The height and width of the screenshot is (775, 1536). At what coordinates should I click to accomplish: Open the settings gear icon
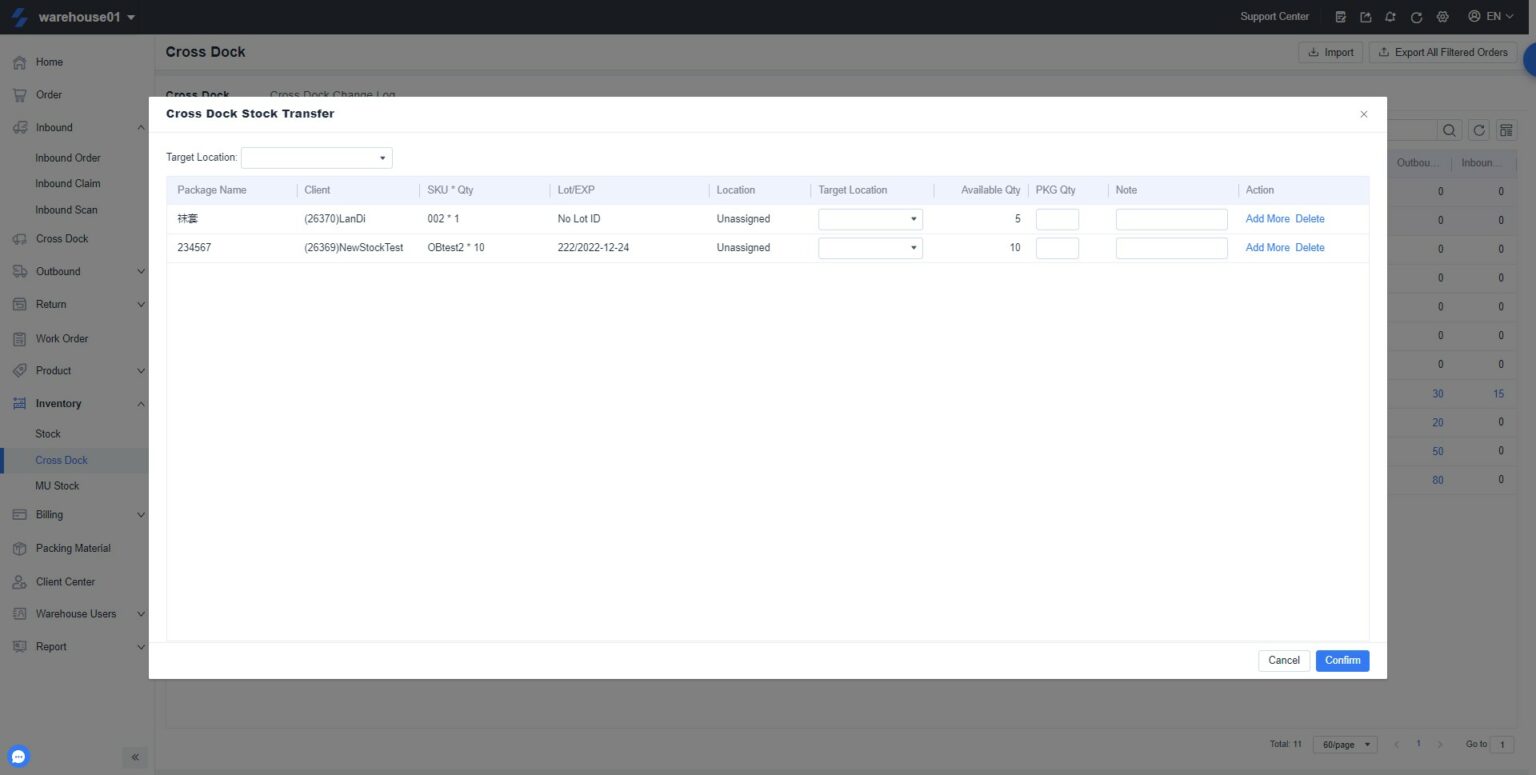tap(1440, 17)
